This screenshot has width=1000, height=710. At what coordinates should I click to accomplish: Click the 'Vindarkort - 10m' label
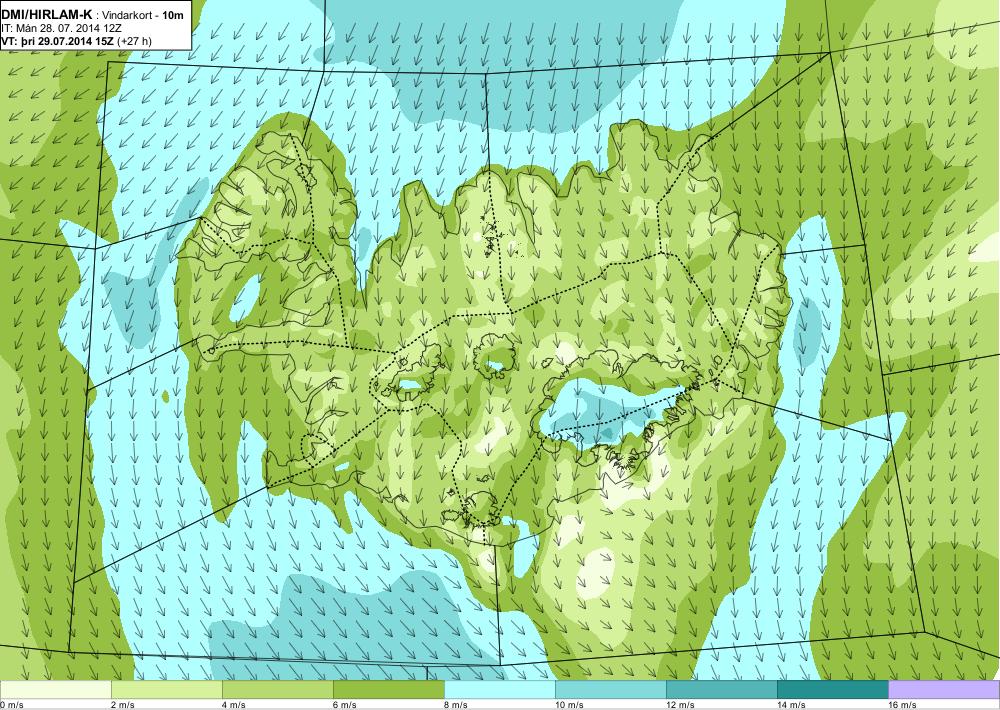click(x=144, y=15)
